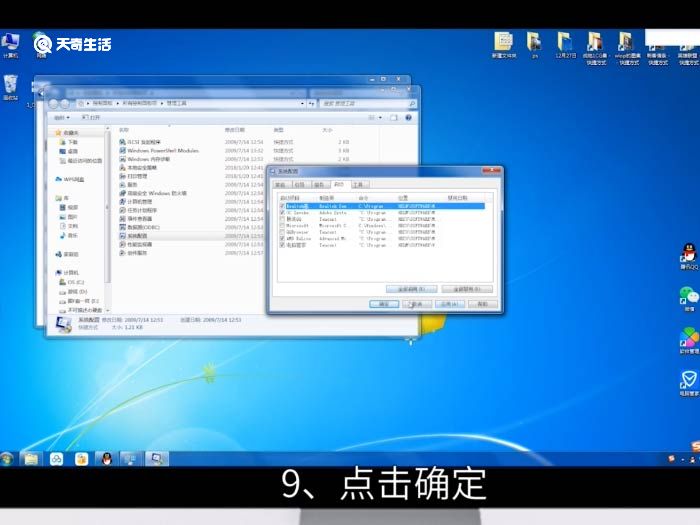Select the 启动 tab
The height and width of the screenshot is (525, 700).
point(339,184)
